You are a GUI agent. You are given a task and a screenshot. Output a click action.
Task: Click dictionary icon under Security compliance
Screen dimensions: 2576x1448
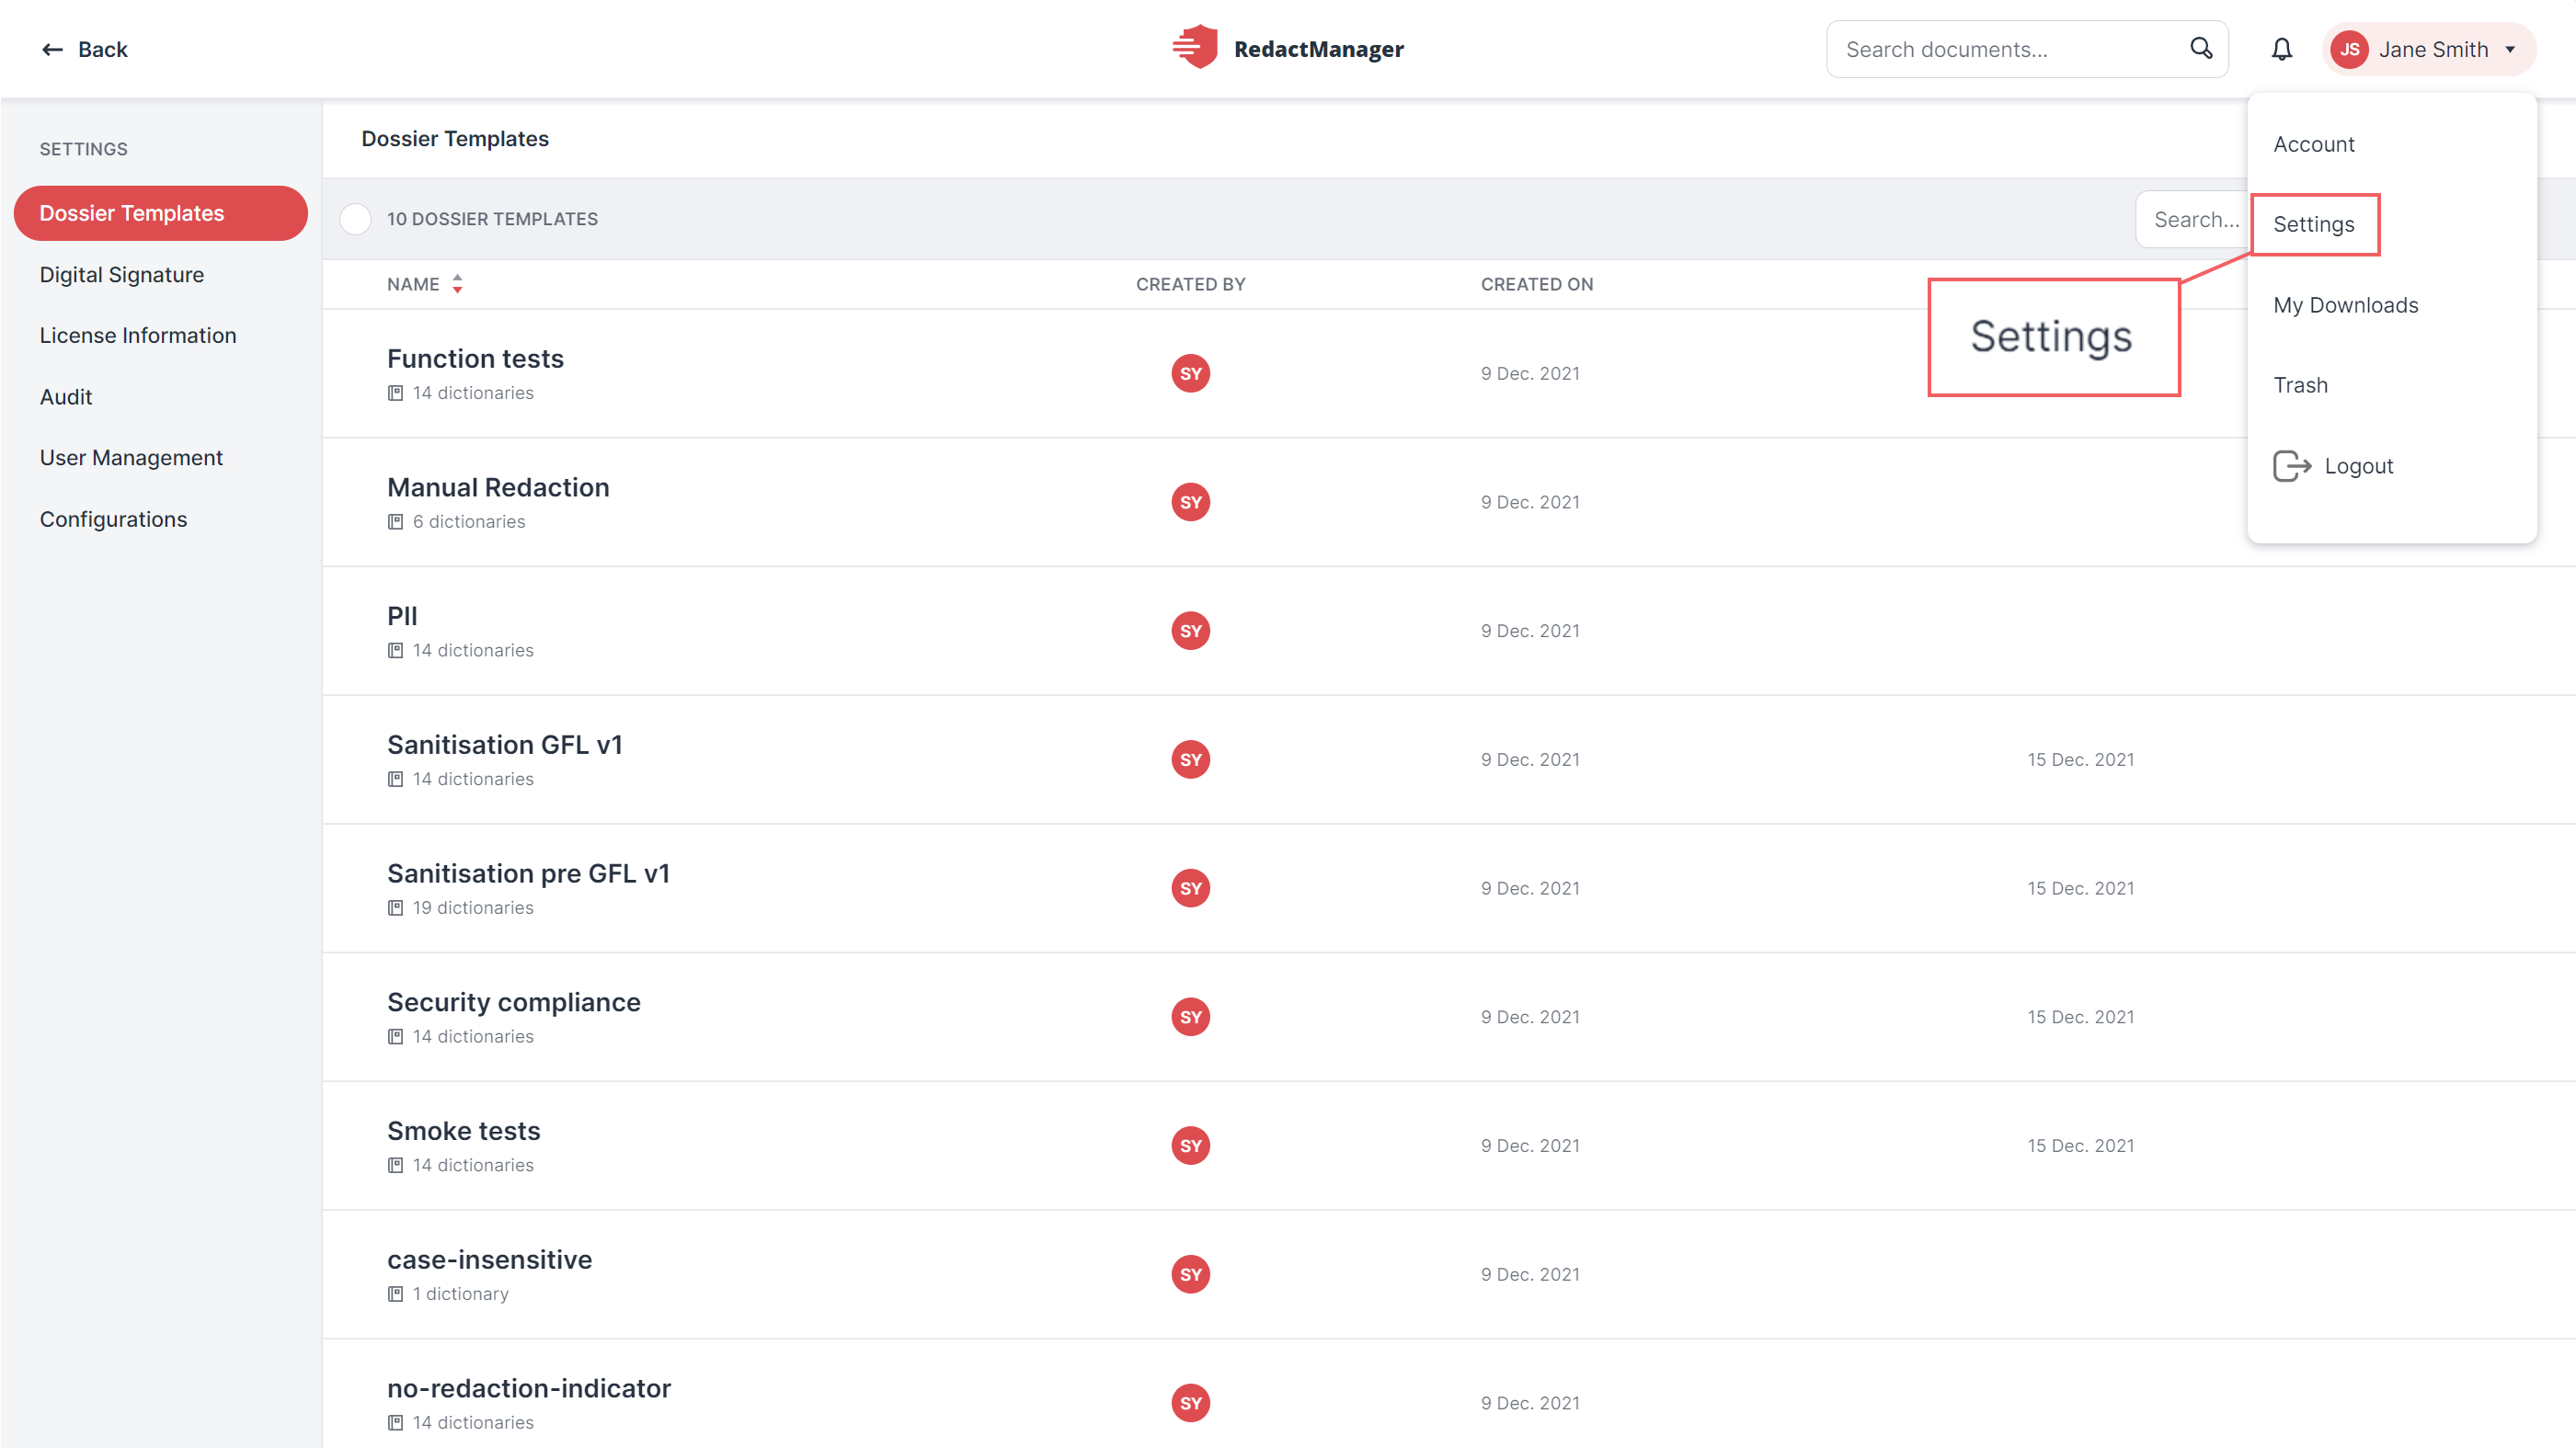pos(395,1037)
